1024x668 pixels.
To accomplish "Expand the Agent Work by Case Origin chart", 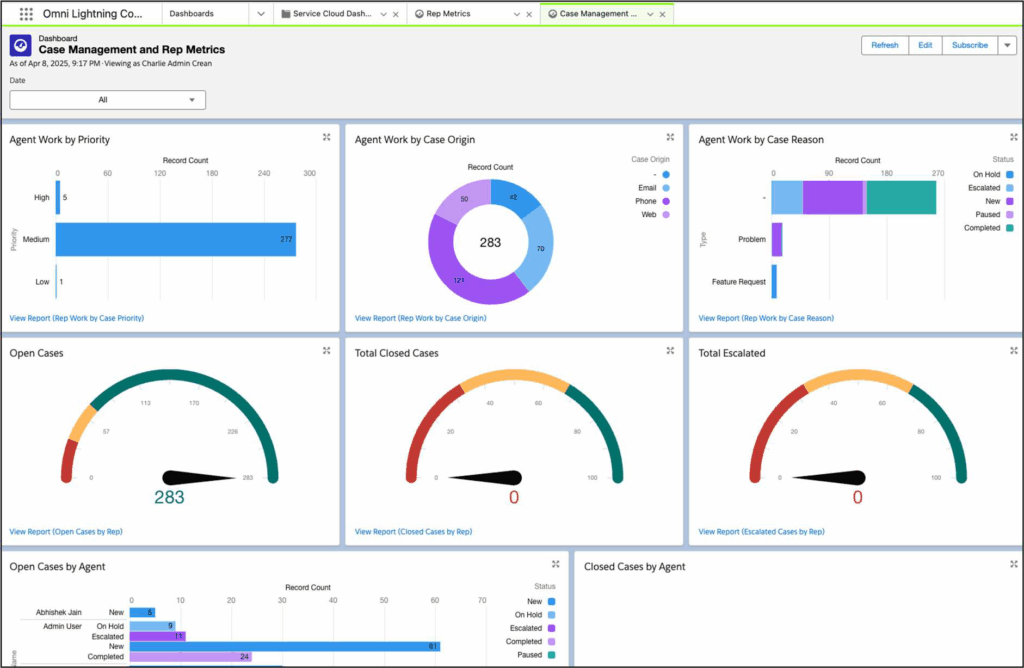I will point(670,138).
